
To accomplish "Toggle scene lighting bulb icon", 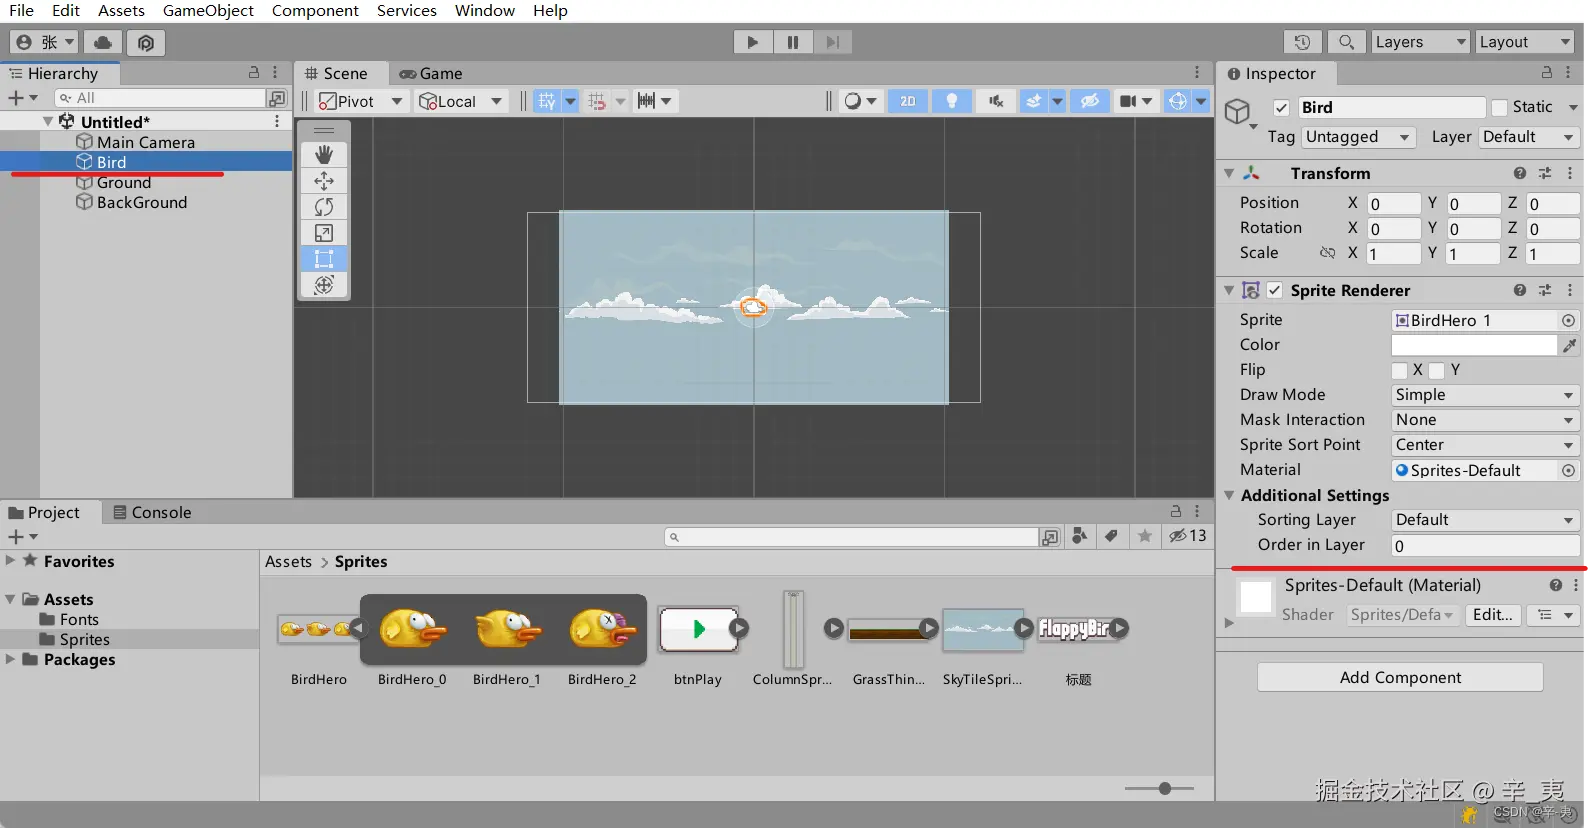I will tap(952, 101).
